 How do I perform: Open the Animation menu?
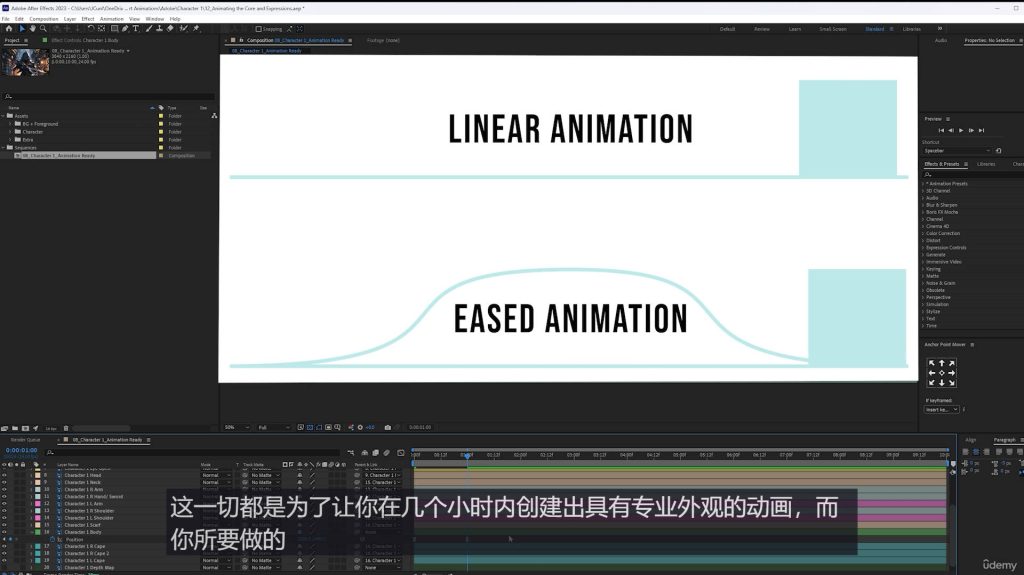[112, 19]
